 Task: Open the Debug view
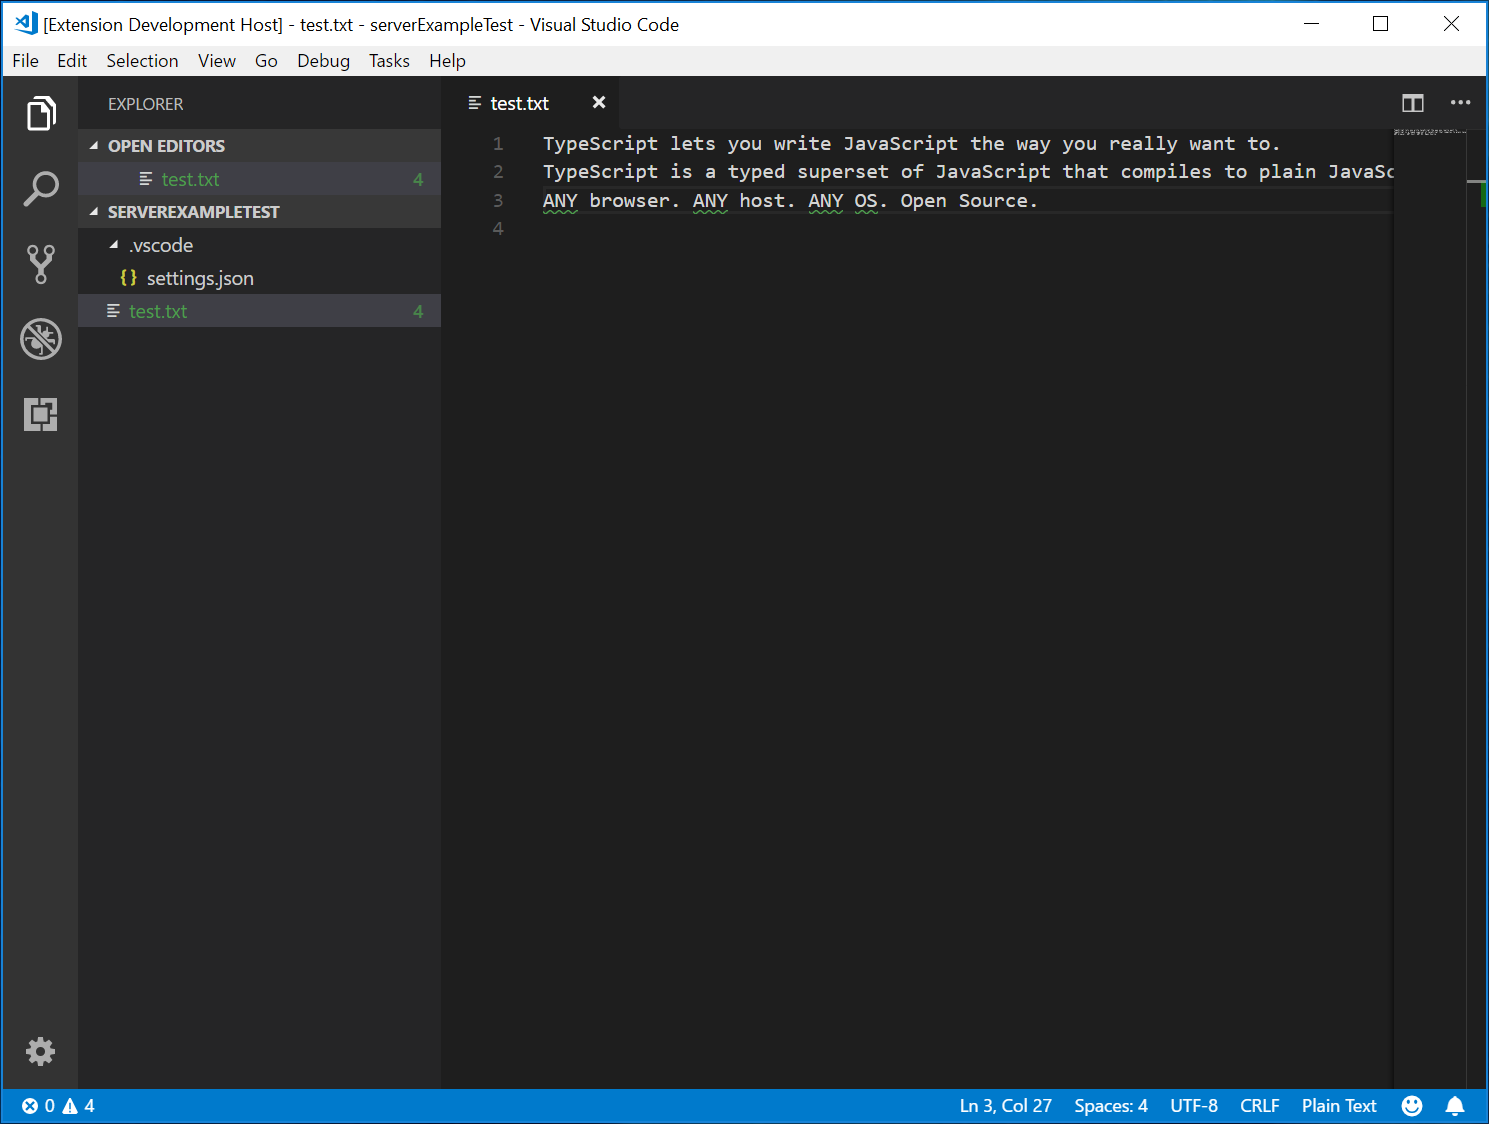pyautogui.click(x=40, y=339)
